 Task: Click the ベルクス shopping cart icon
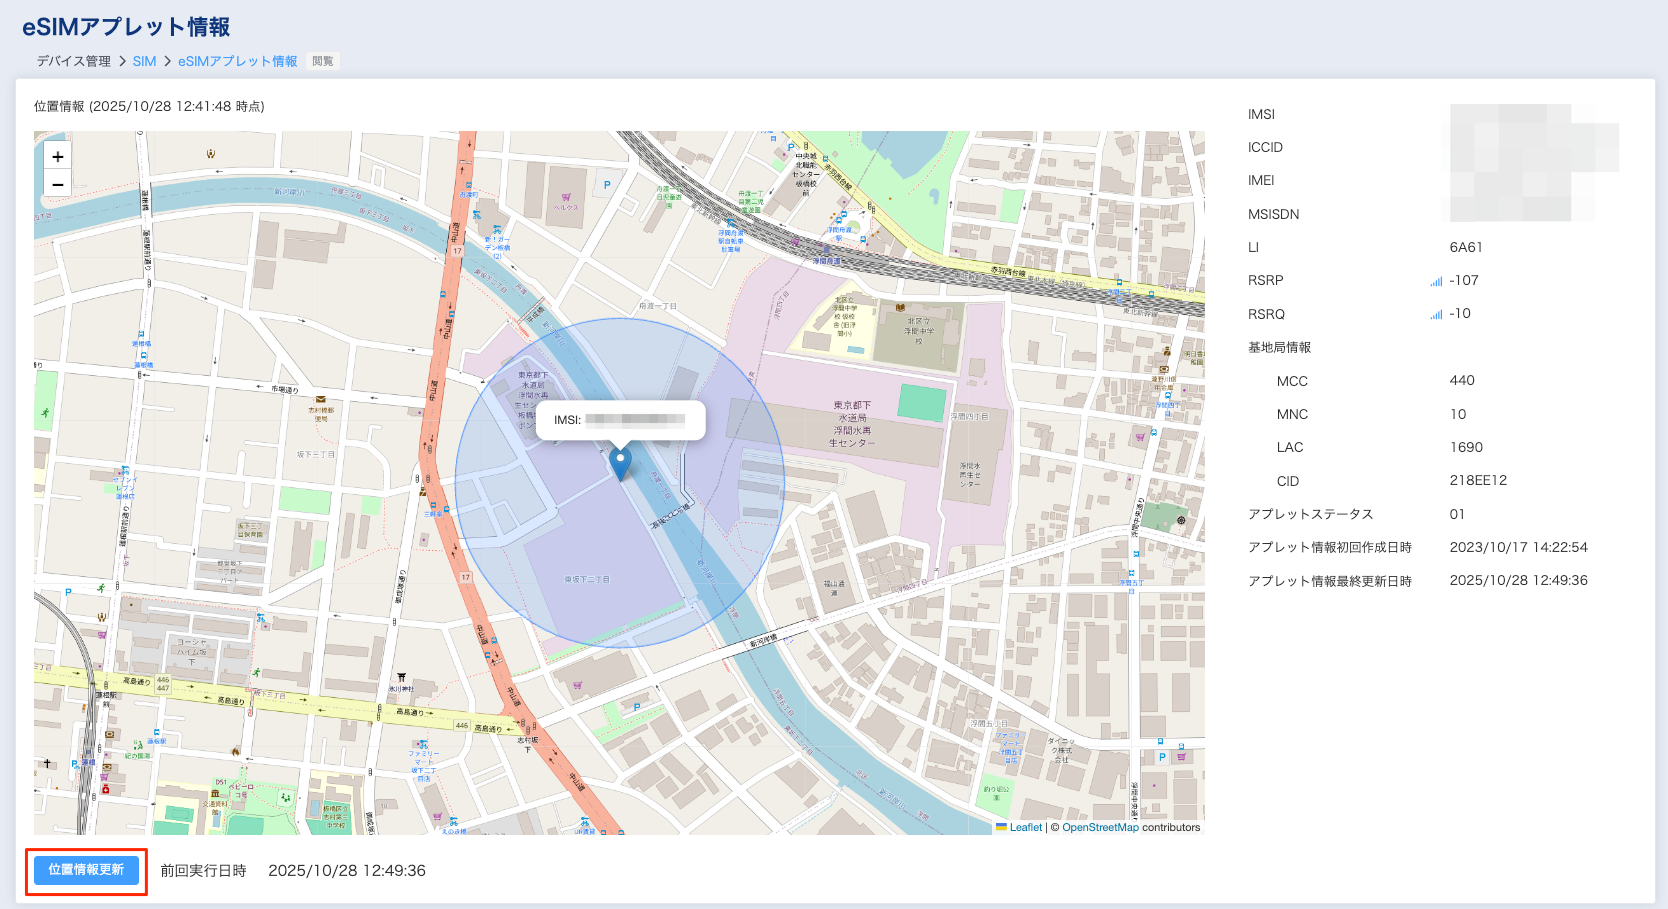tap(566, 197)
